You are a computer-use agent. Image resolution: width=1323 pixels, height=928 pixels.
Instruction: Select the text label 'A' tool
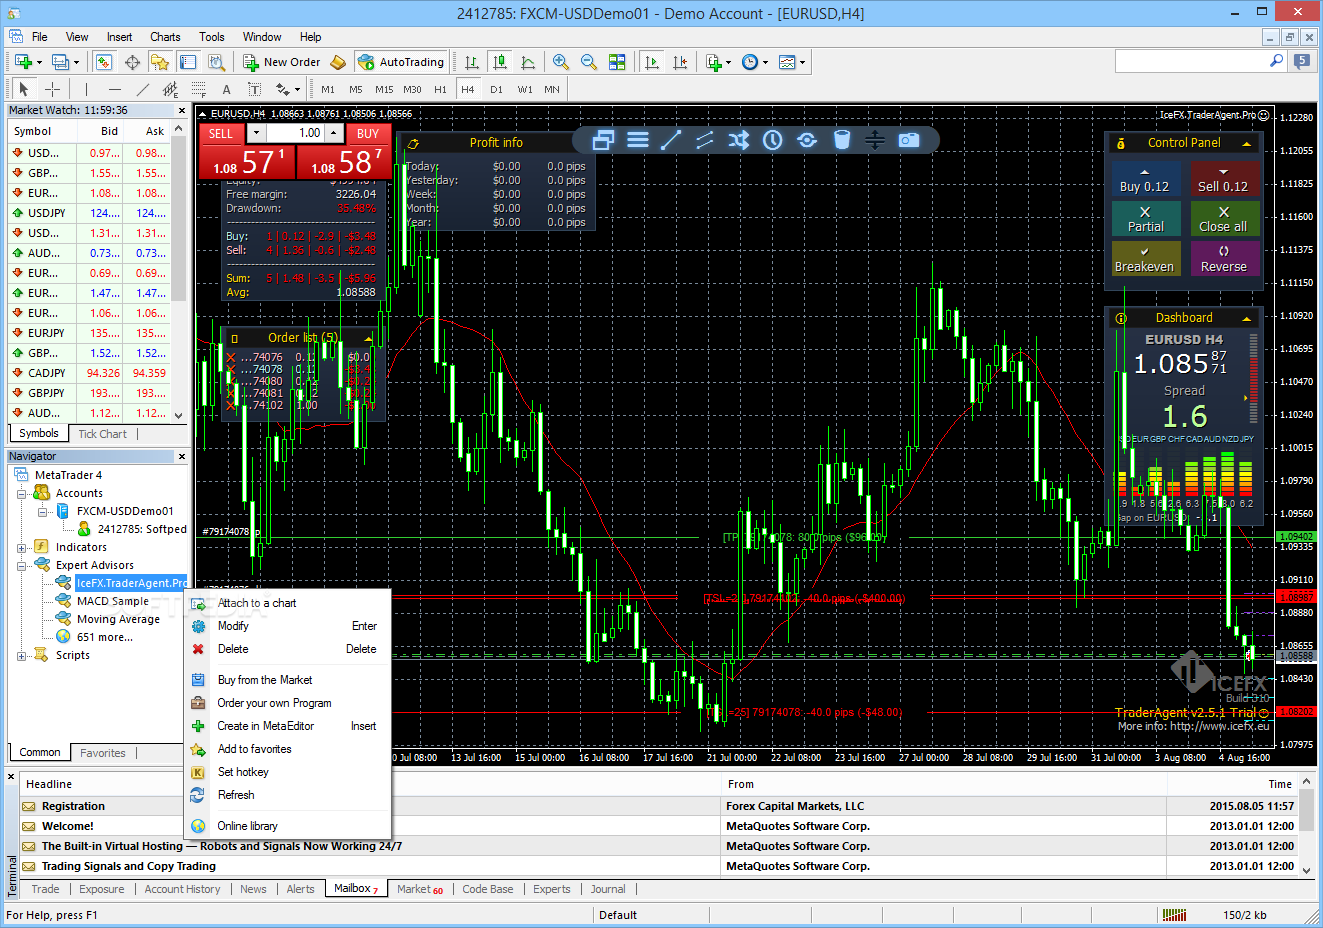227,89
